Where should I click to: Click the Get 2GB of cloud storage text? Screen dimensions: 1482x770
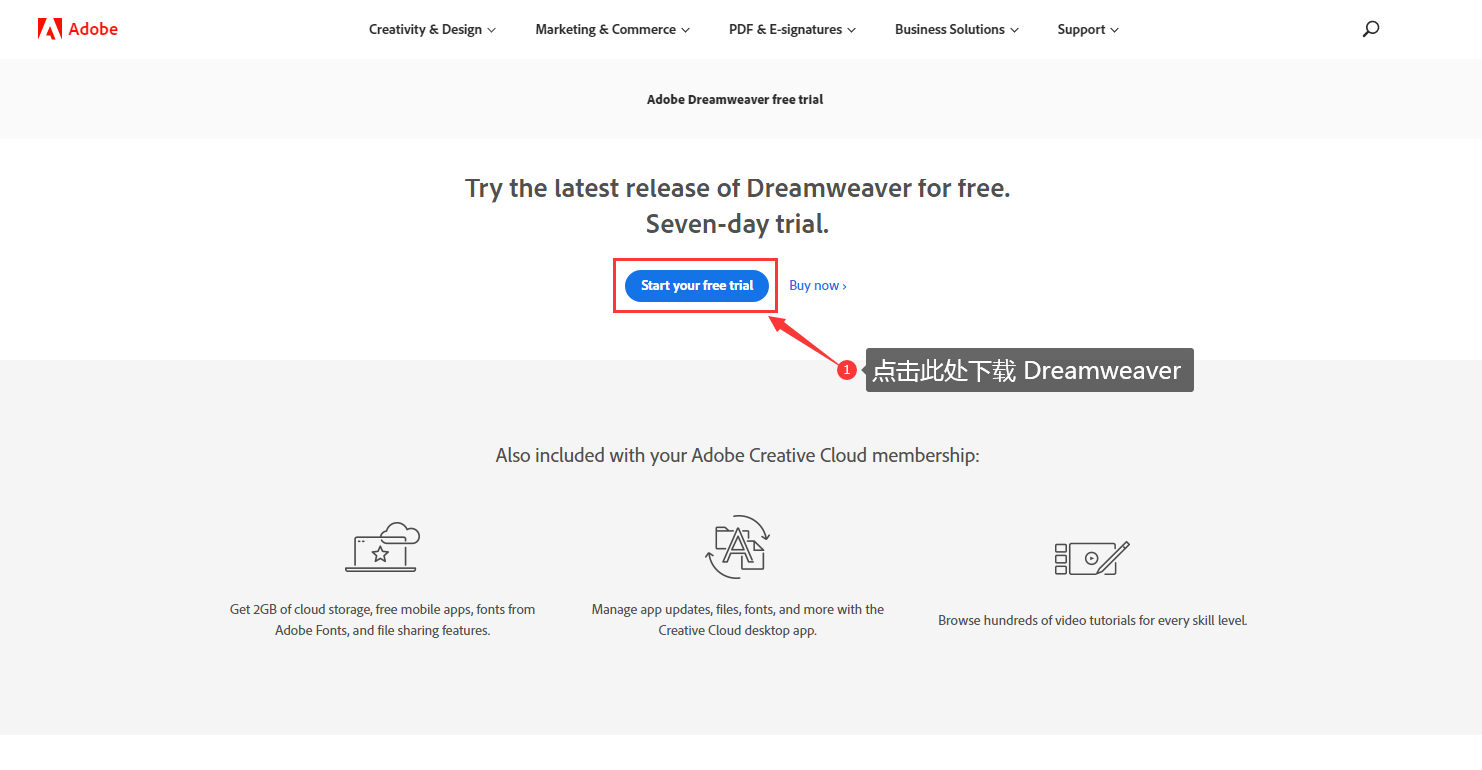pyautogui.click(x=382, y=620)
